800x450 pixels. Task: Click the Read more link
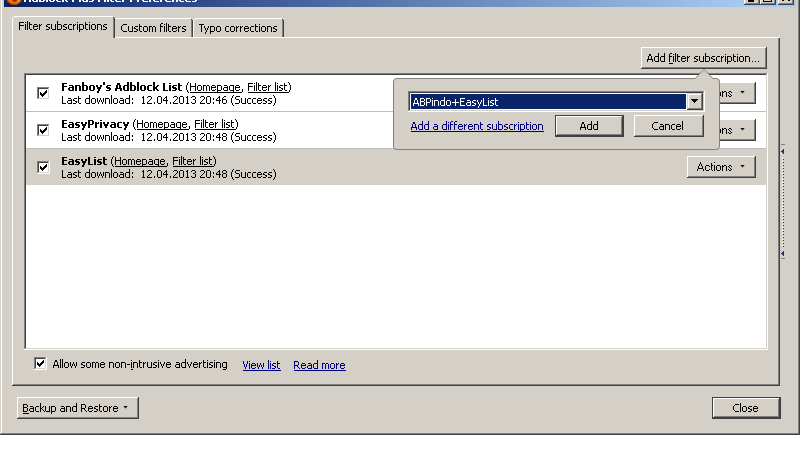click(319, 365)
